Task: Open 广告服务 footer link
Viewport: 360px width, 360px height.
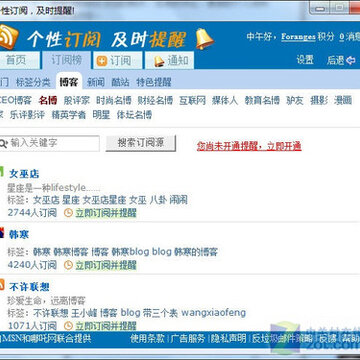Action: click(x=188, y=339)
